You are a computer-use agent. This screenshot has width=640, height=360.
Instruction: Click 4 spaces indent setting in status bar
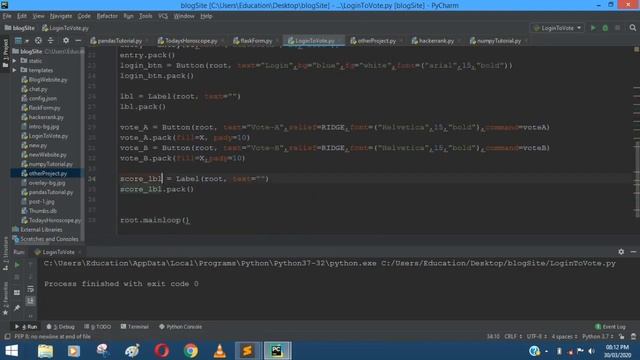pyautogui.click(x=564, y=336)
